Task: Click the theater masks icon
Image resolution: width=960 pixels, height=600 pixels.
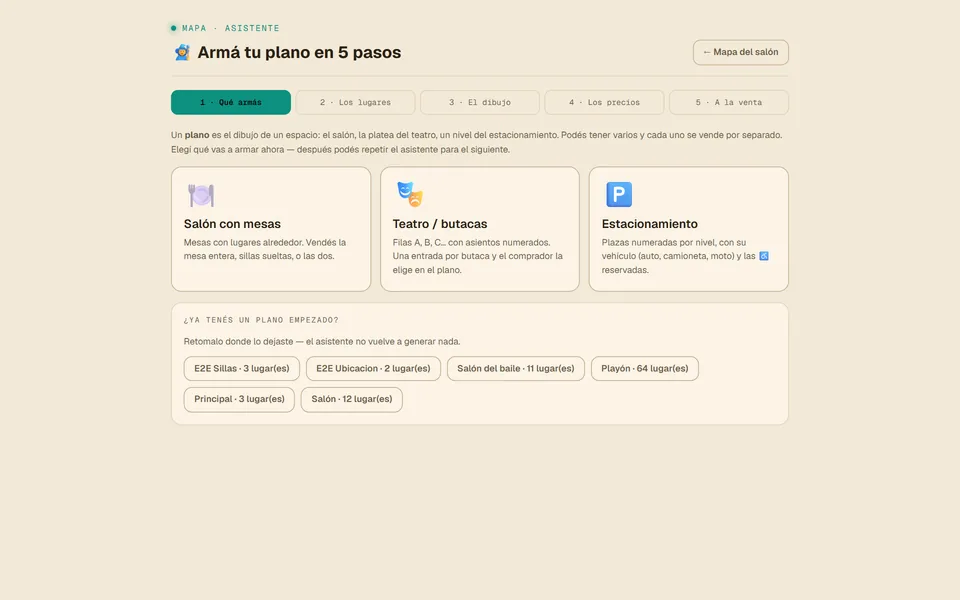Action: (x=410, y=194)
